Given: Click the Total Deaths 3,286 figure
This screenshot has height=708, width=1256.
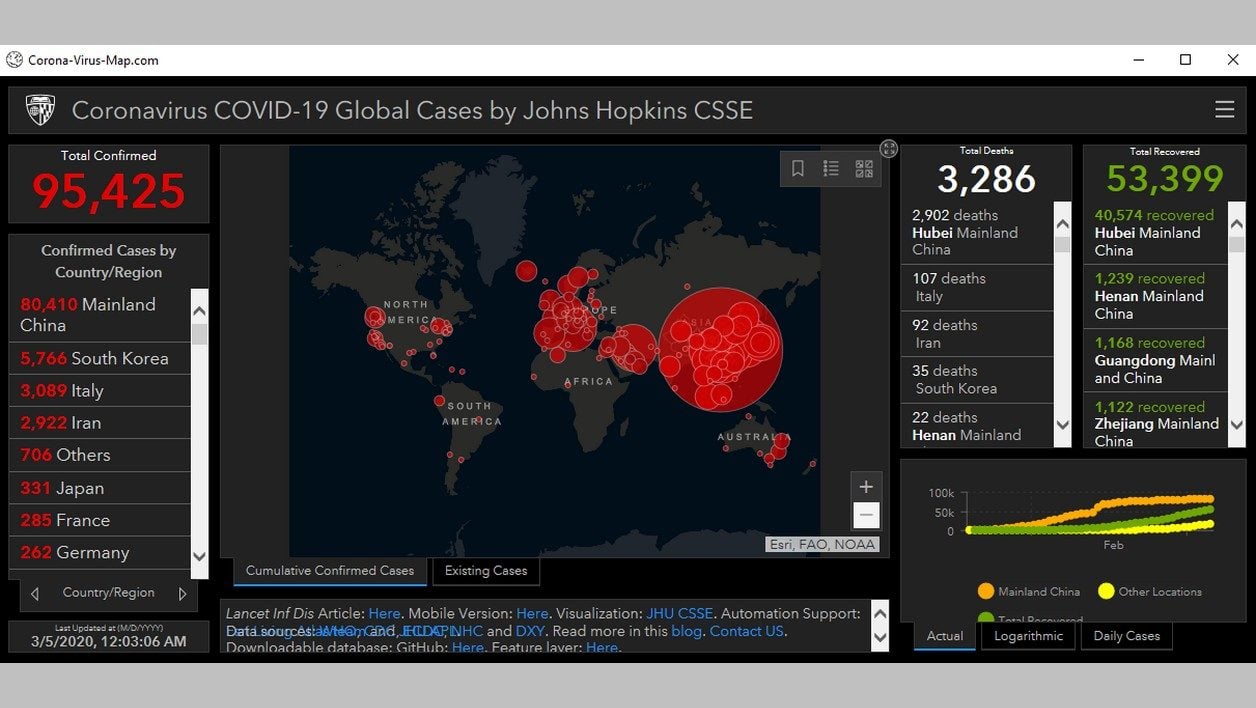Looking at the screenshot, I should pyautogui.click(x=986, y=179).
